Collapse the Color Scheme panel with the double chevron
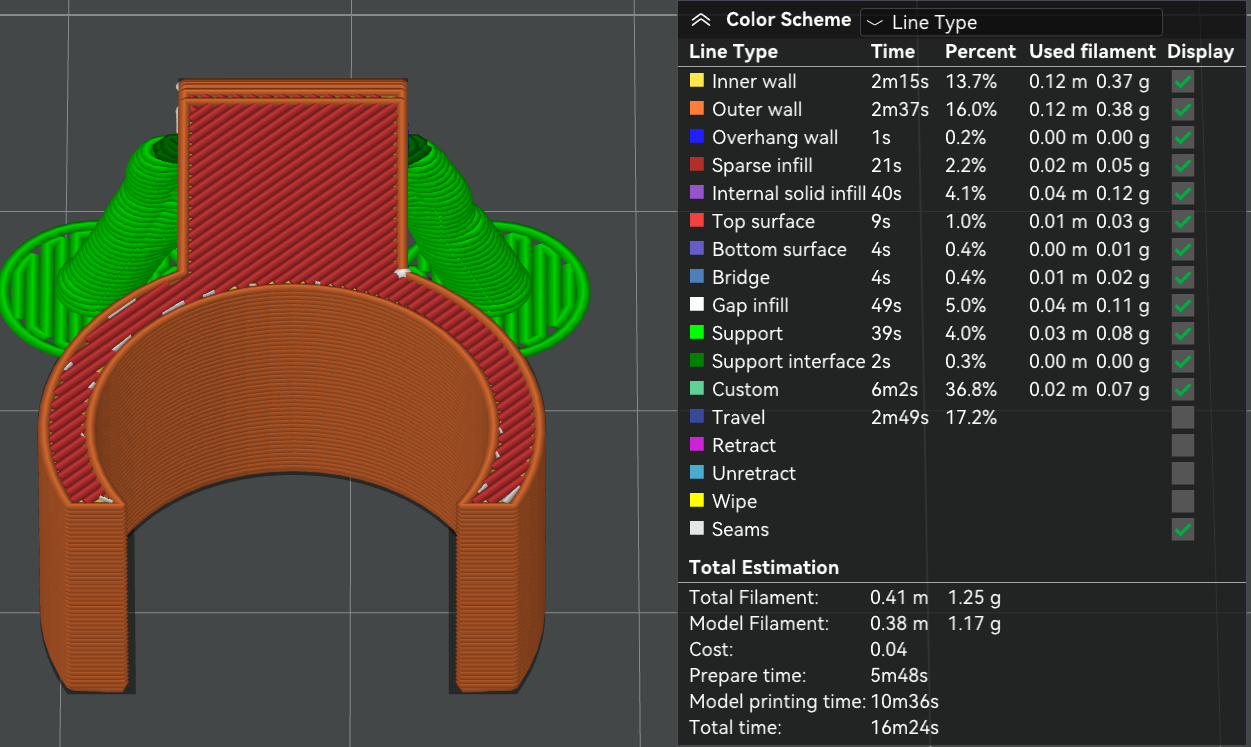Image resolution: width=1251 pixels, height=747 pixels. pyautogui.click(x=701, y=20)
